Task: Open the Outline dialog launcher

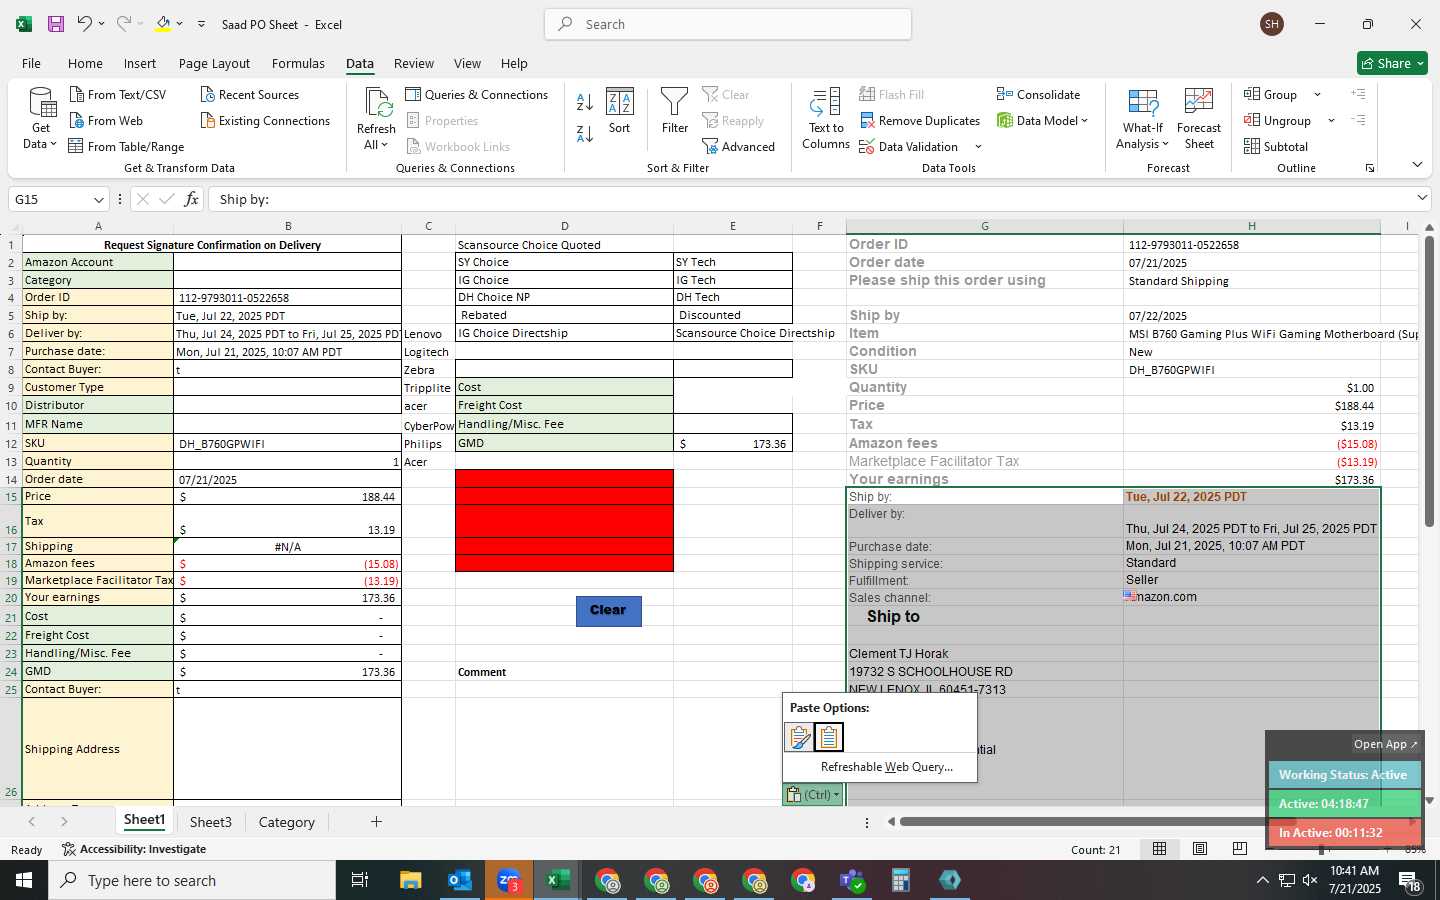Action: point(1369,168)
